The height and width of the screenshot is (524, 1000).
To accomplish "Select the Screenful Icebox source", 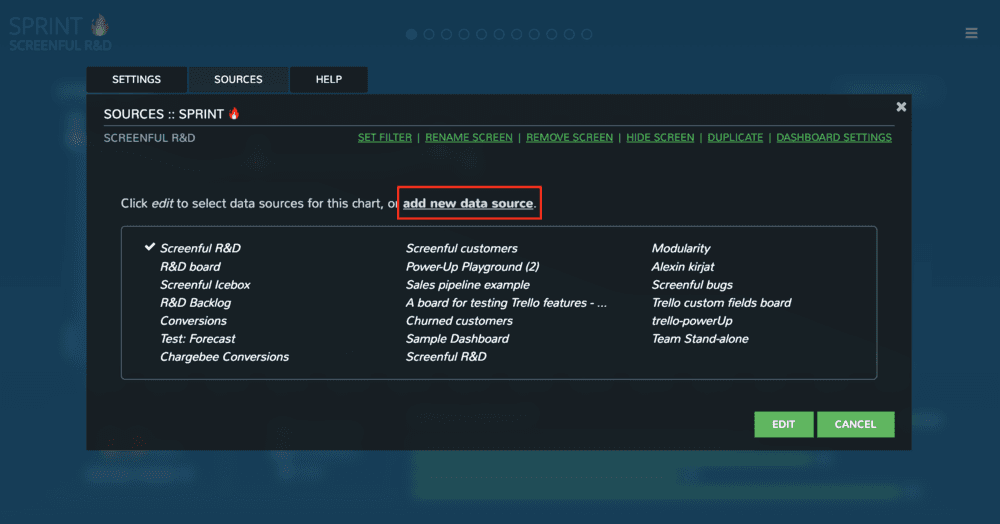I will (205, 285).
